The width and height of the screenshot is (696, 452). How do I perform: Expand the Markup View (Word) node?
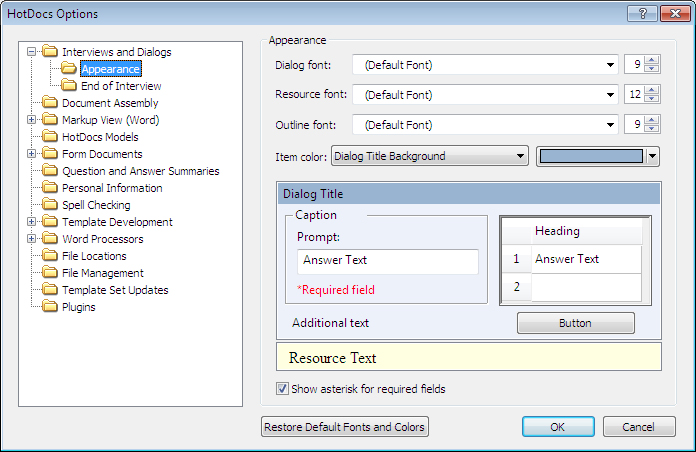pyautogui.click(x=32, y=119)
